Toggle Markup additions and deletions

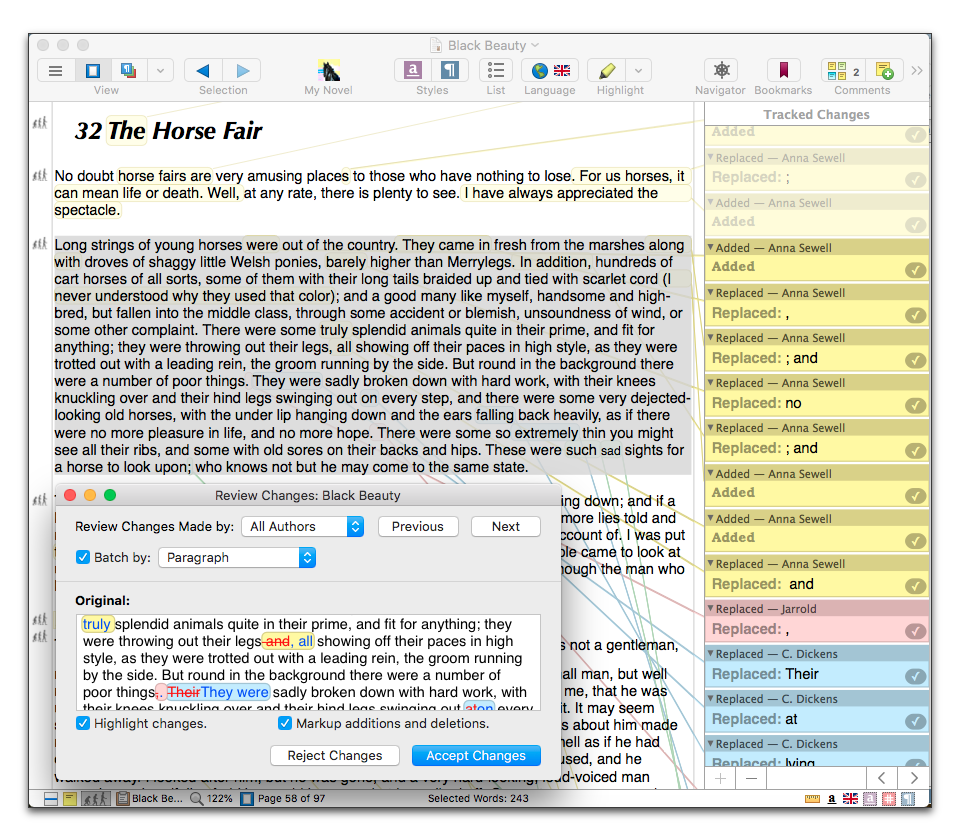[x=285, y=723]
